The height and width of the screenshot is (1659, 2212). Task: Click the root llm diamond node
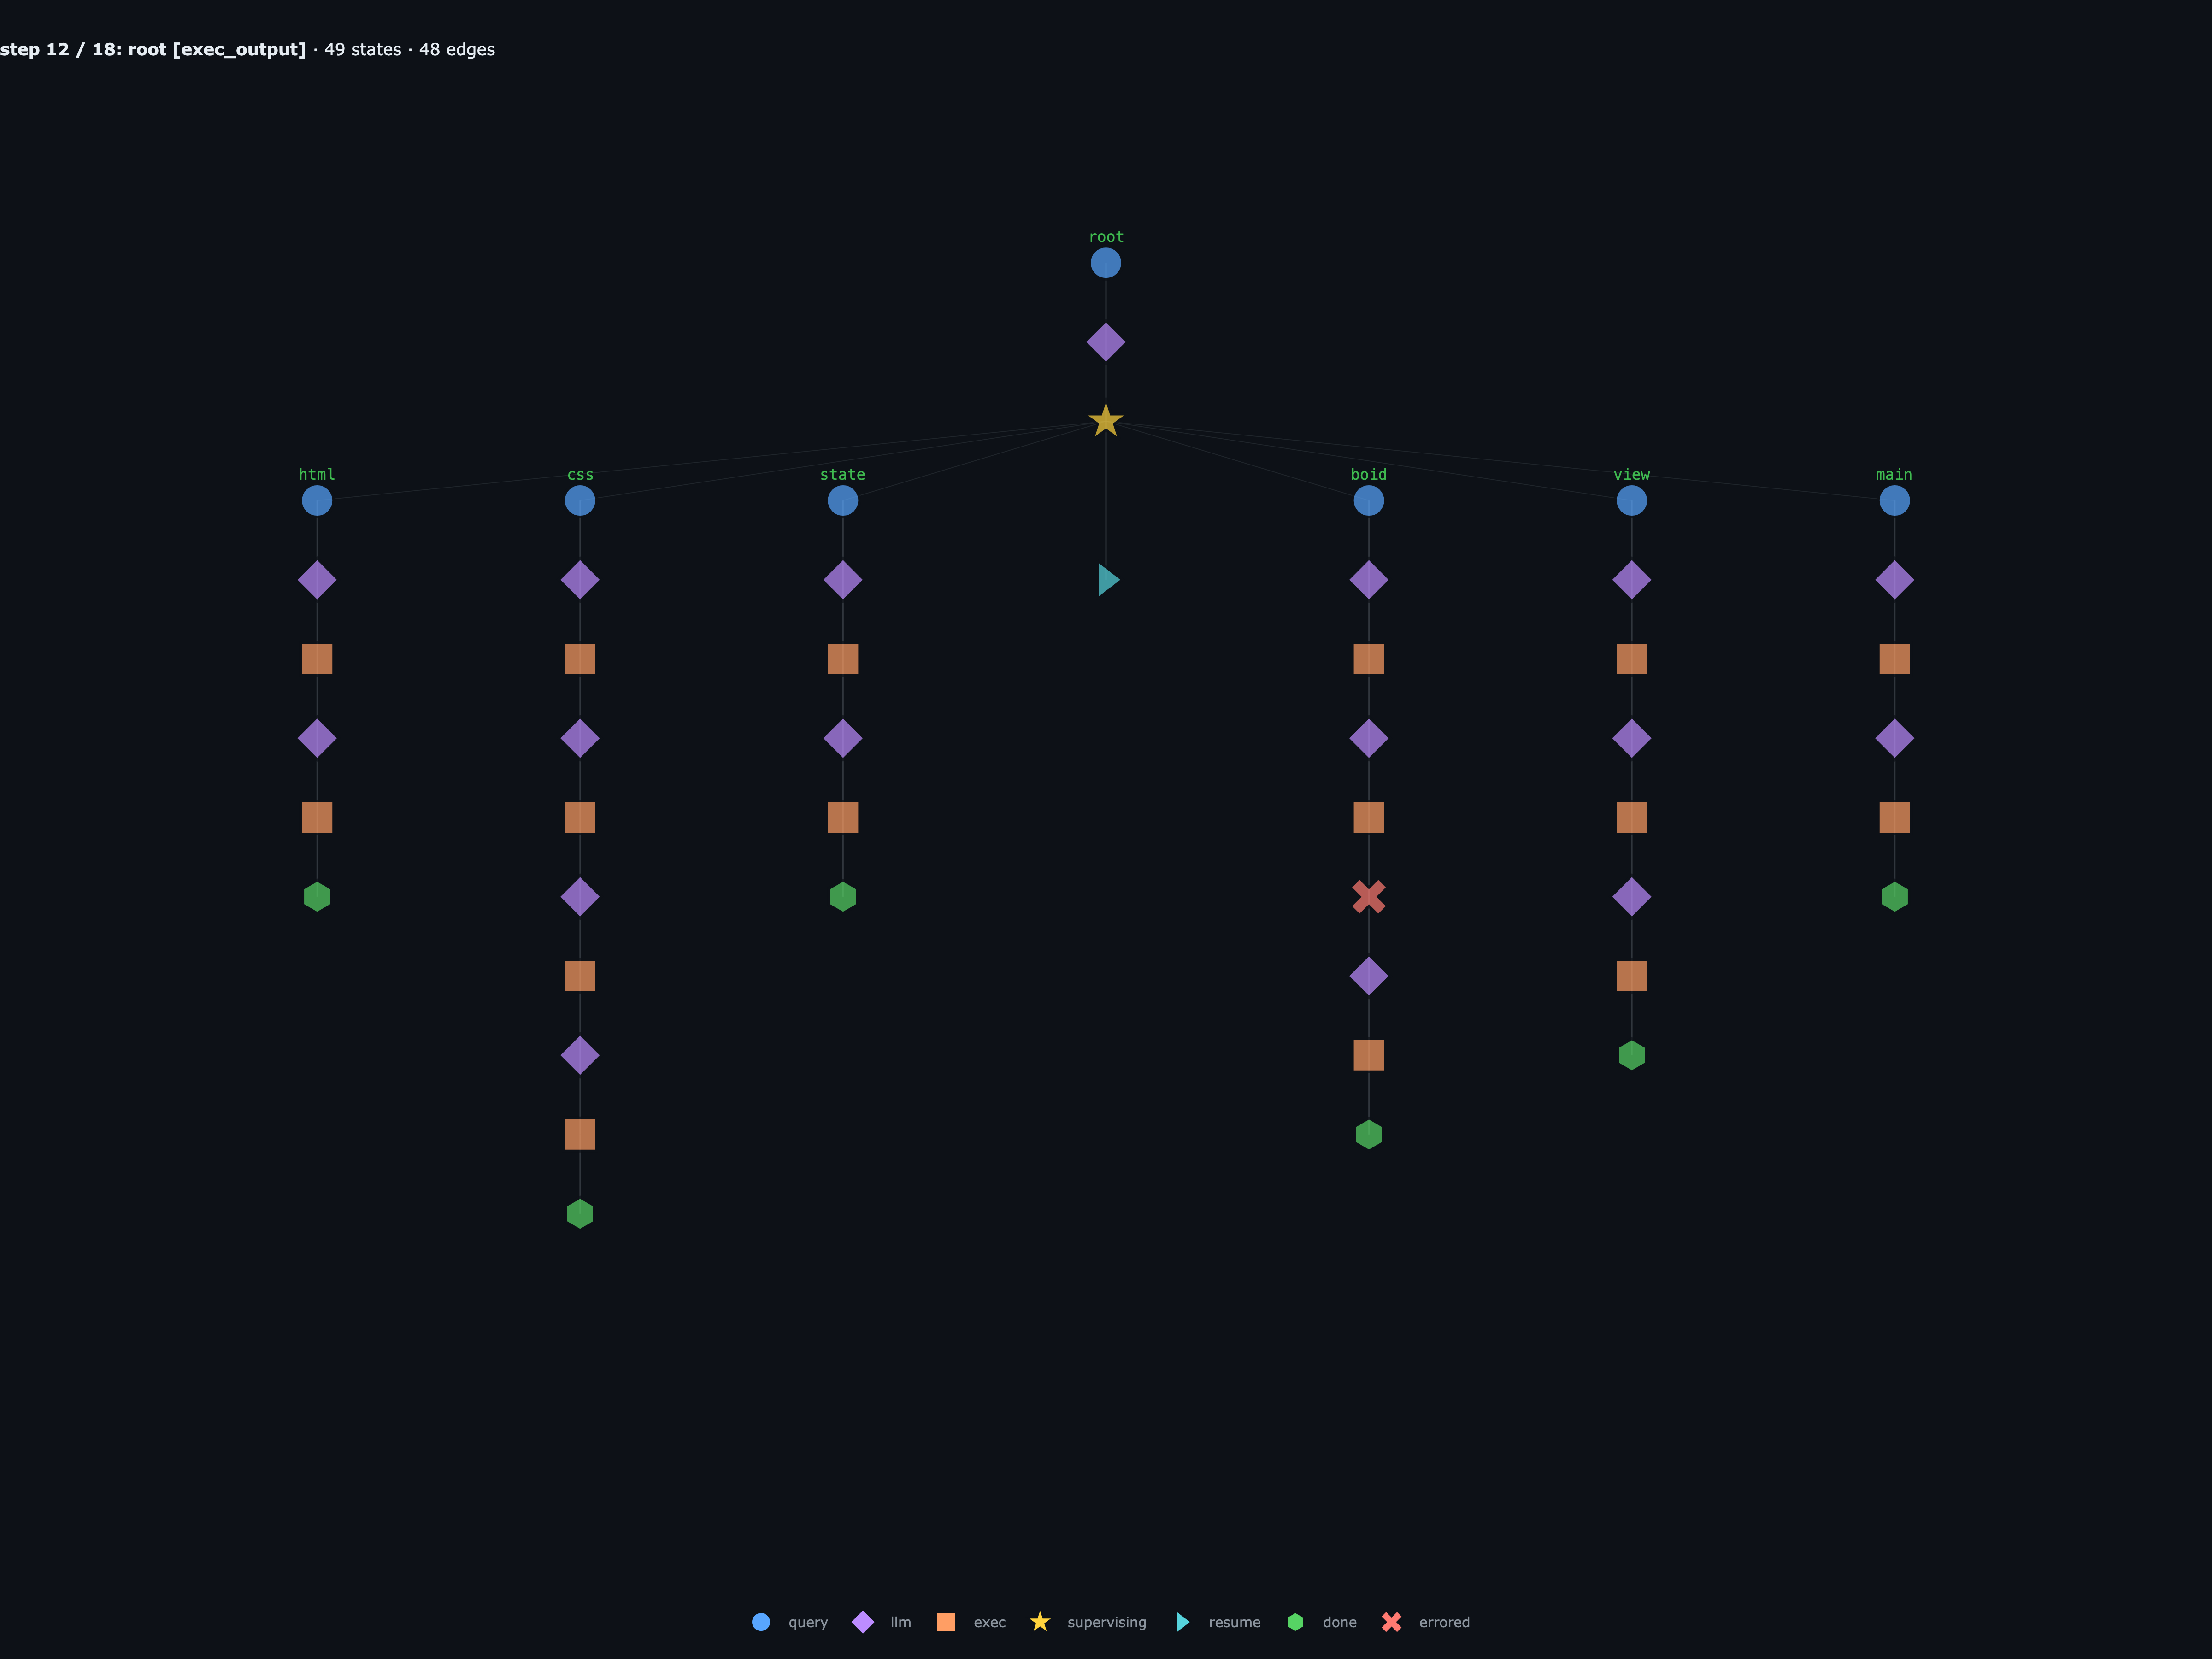pyautogui.click(x=1106, y=342)
